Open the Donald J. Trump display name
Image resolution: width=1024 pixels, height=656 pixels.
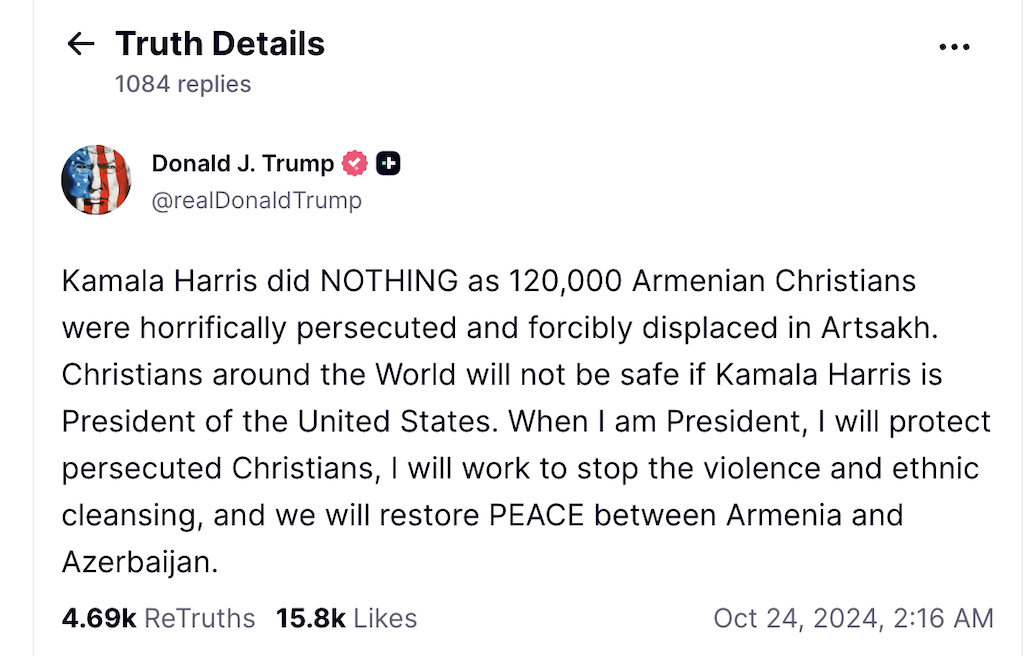click(243, 163)
